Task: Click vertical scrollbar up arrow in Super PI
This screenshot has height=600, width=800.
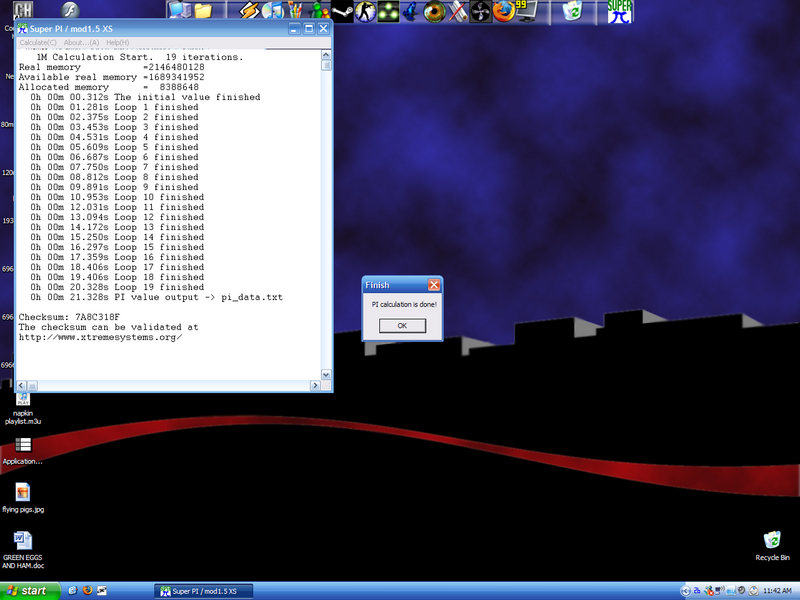Action: pyautogui.click(x=326, y=55)
